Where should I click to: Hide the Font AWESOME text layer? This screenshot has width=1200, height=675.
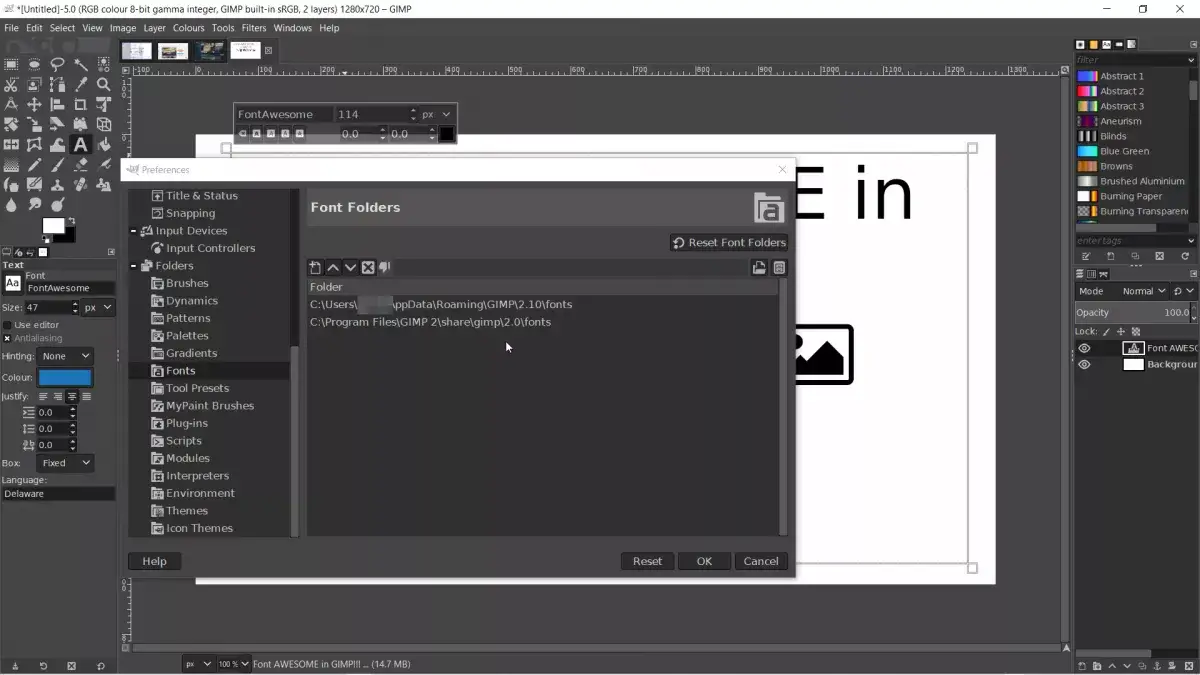coord(1084,348)
